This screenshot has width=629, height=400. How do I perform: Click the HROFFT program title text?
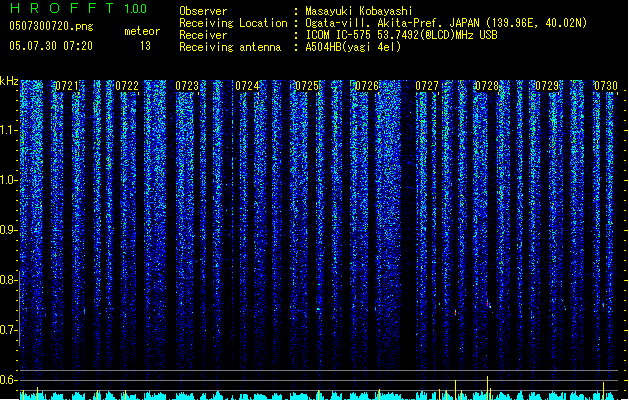click(62, 8)
